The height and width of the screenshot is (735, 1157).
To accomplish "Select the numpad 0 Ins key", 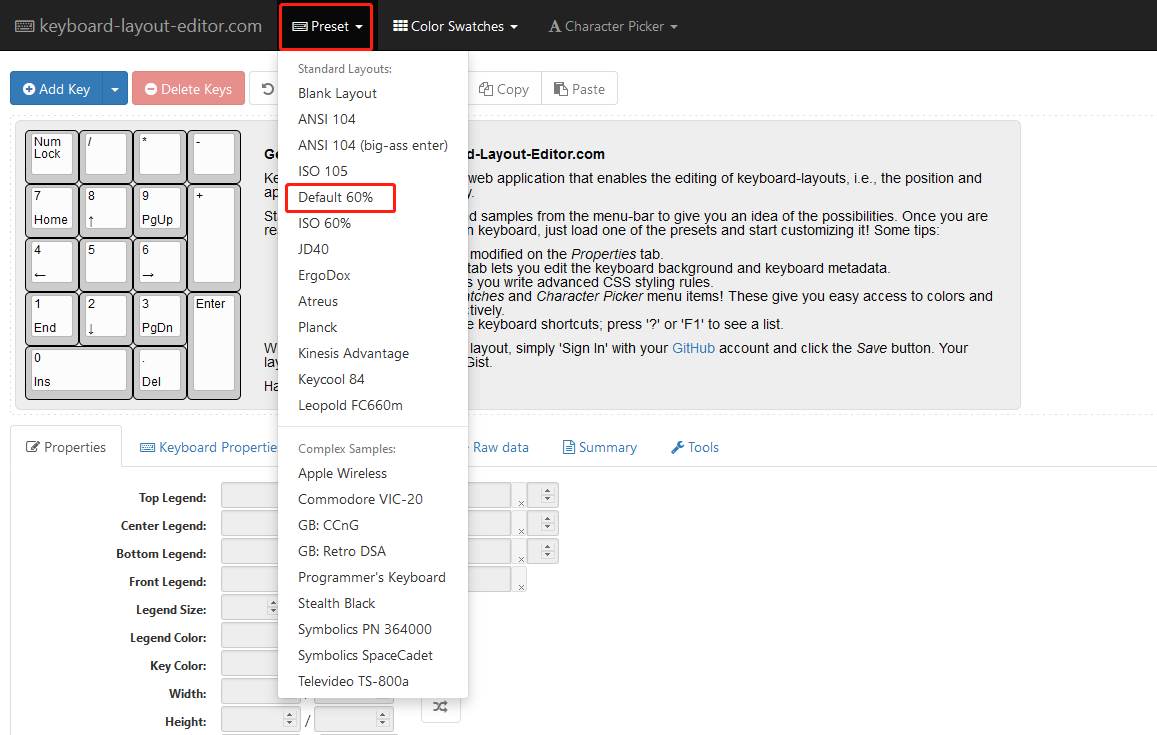I will [79, 372].
